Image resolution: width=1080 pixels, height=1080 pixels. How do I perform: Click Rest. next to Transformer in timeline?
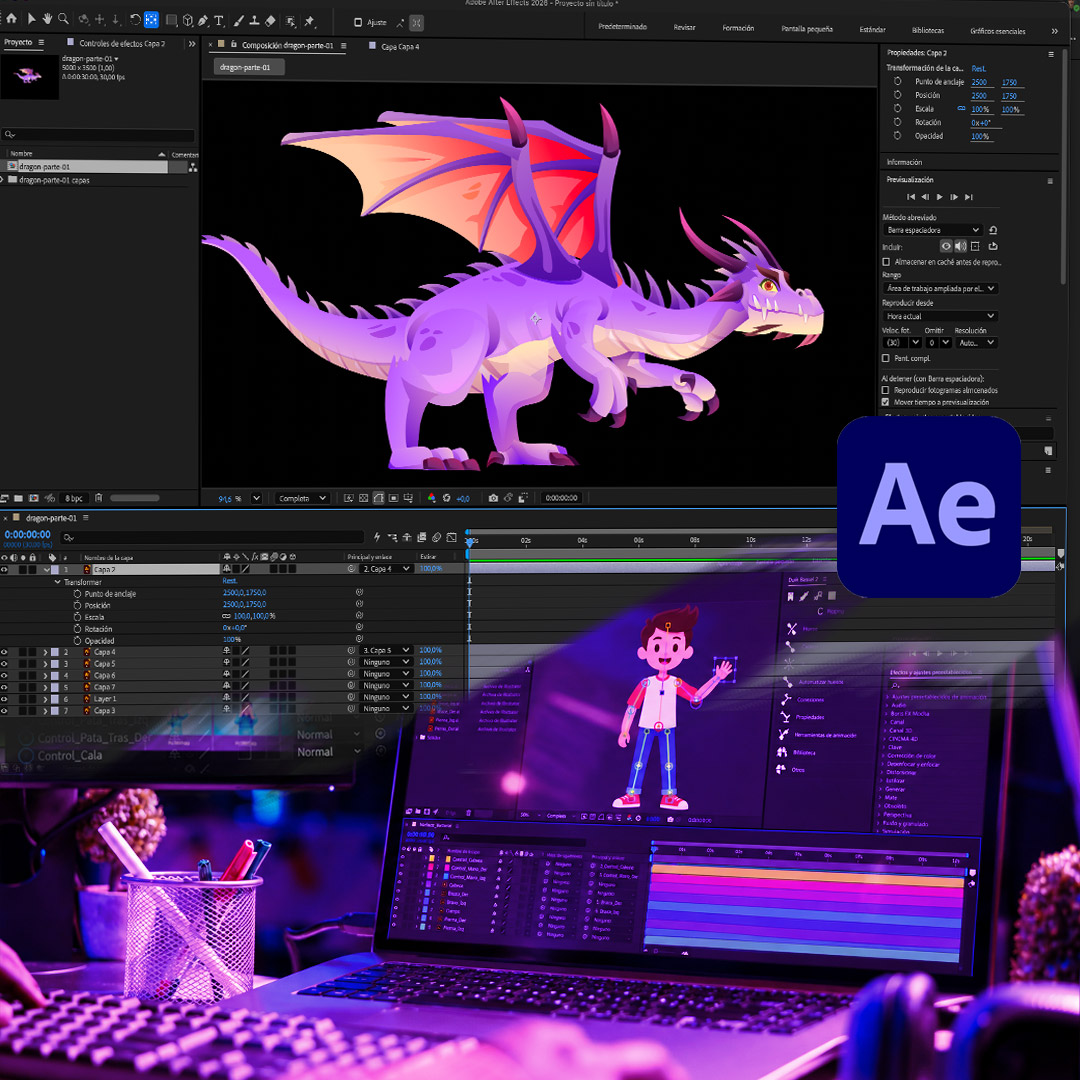click(229, 581)
